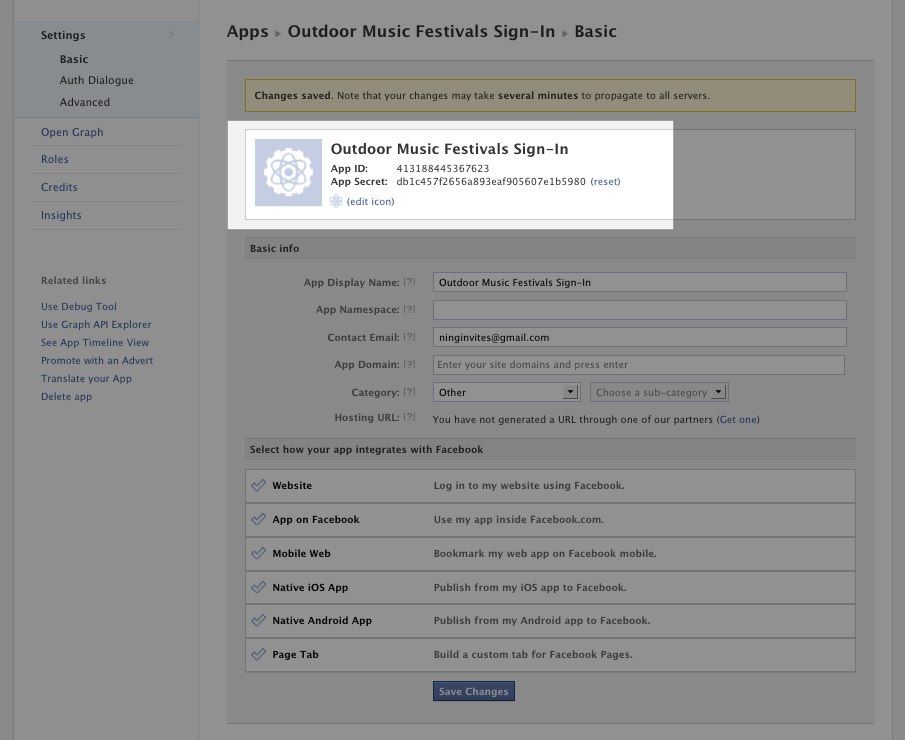905x740 pixels.
Task: Focus the App Domain field
Action: click(638, 365)
